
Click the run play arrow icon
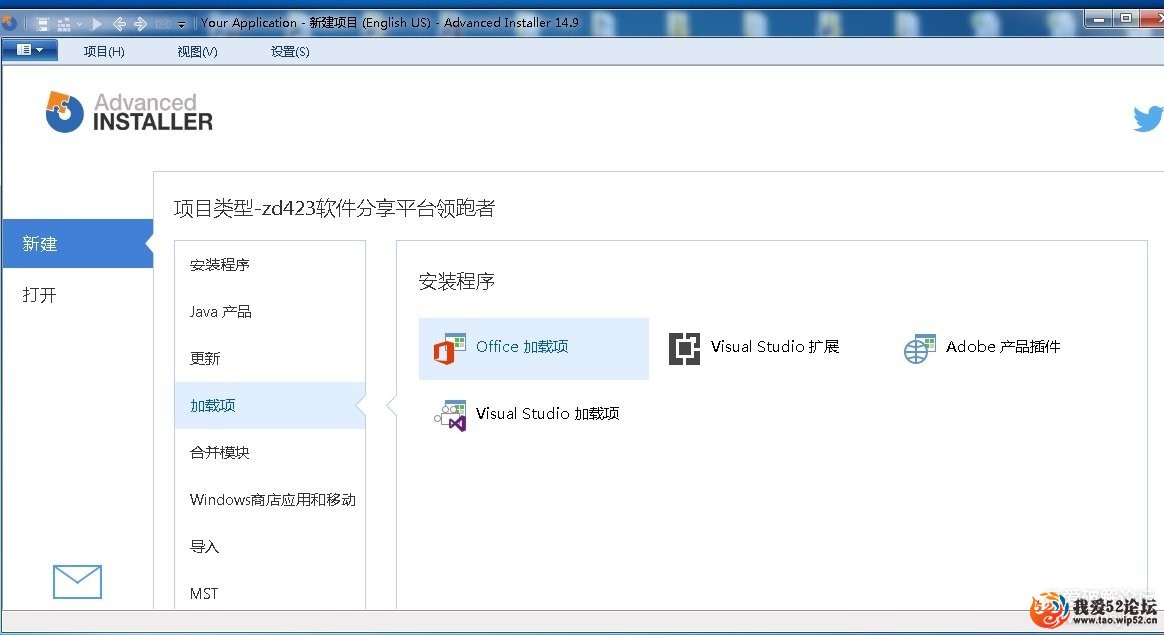pyautogui.click(x=97, y=24)
